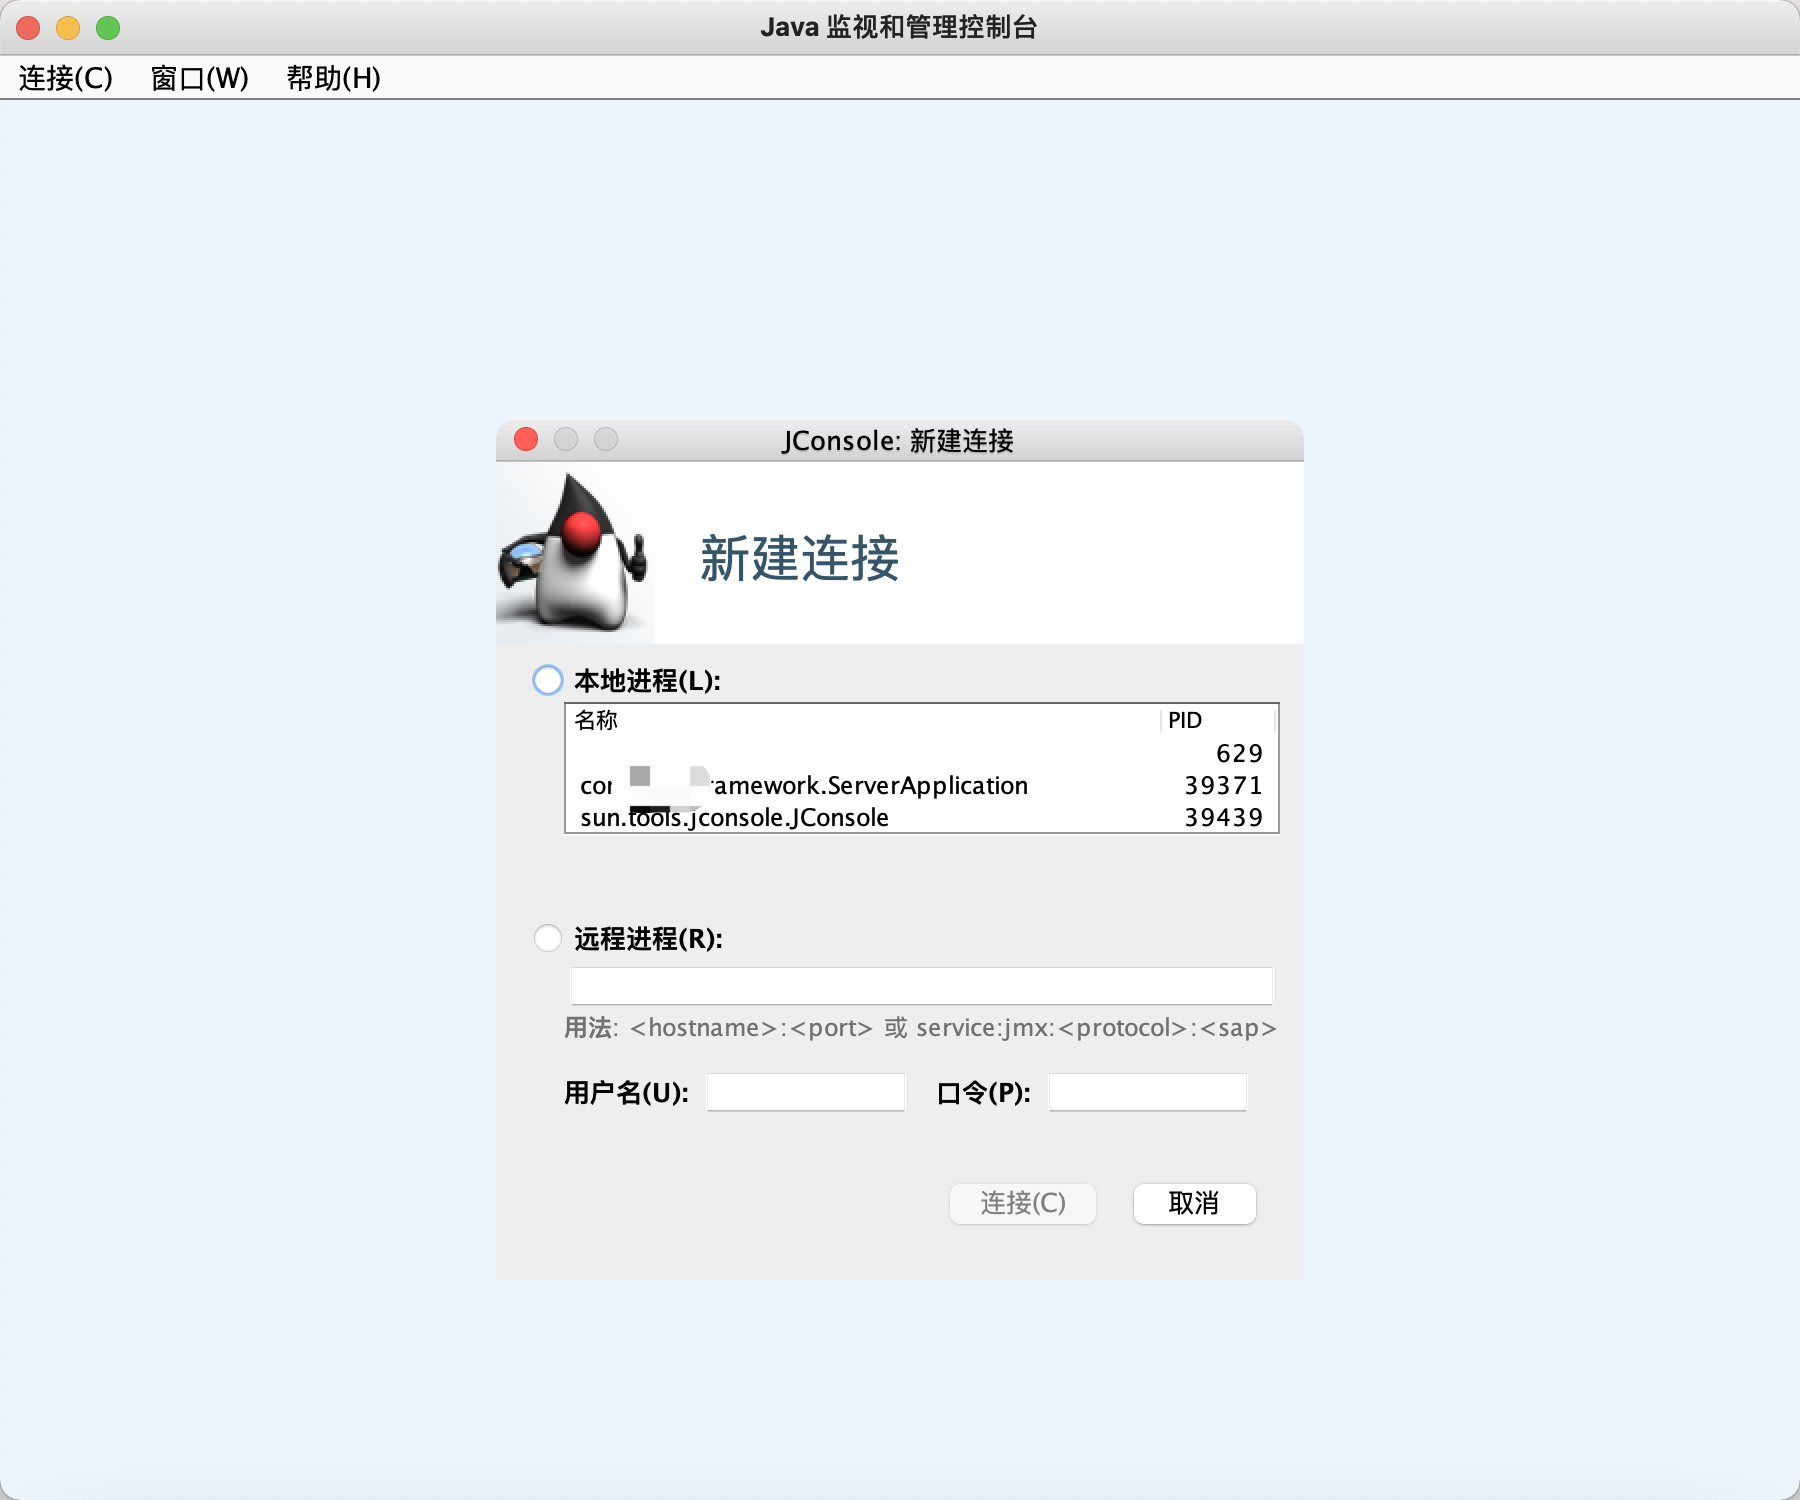The height and width of the screenshot is (1500, 1800).
Task: Close the JConsole 新建连接 dialog
Action: click(526, 439)
